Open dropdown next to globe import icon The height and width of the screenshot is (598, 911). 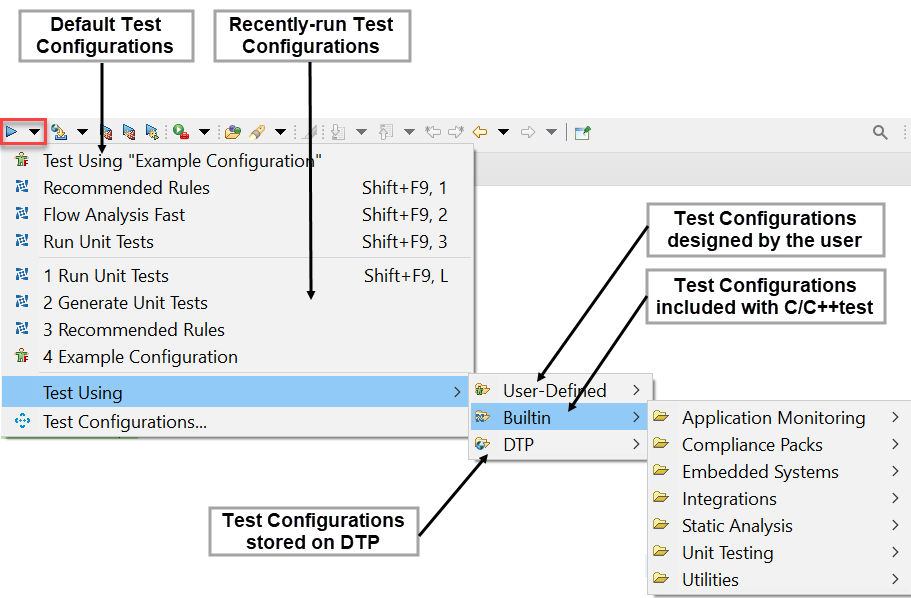click(x=83, y=133)
